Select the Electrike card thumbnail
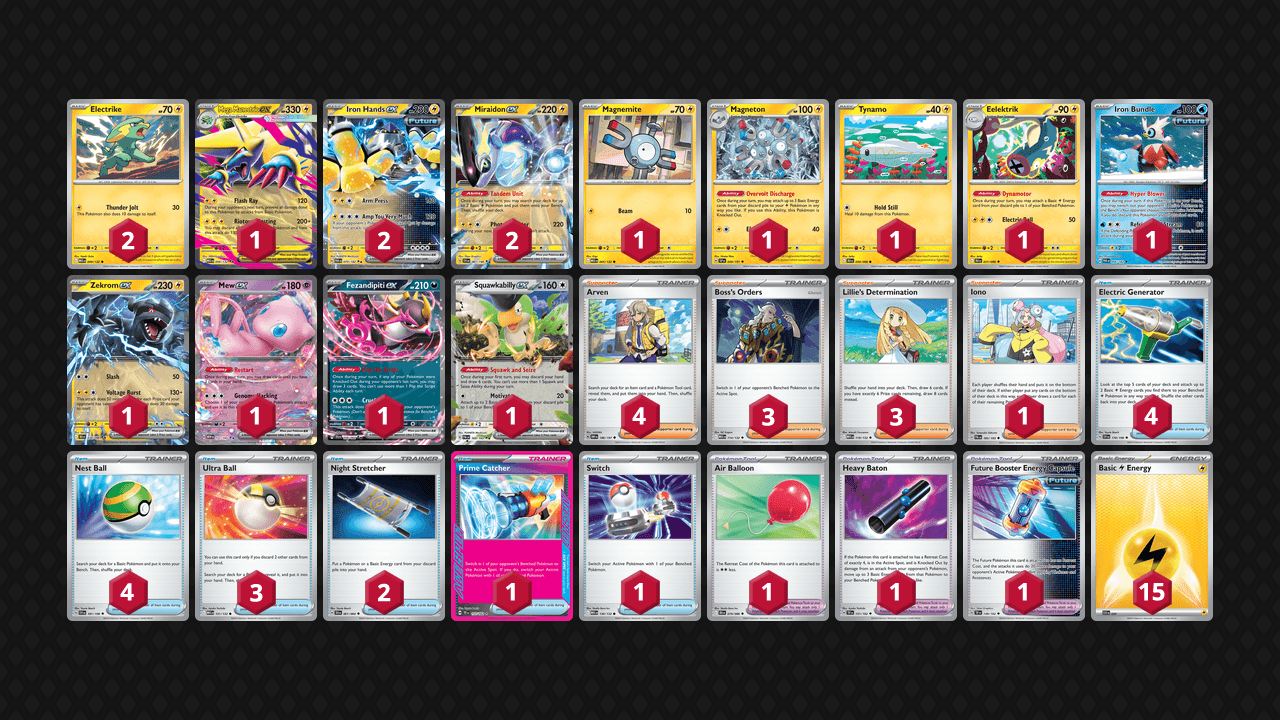Image resolution: width=1280 pixels, height=720 pixels. tap(128, 184)
